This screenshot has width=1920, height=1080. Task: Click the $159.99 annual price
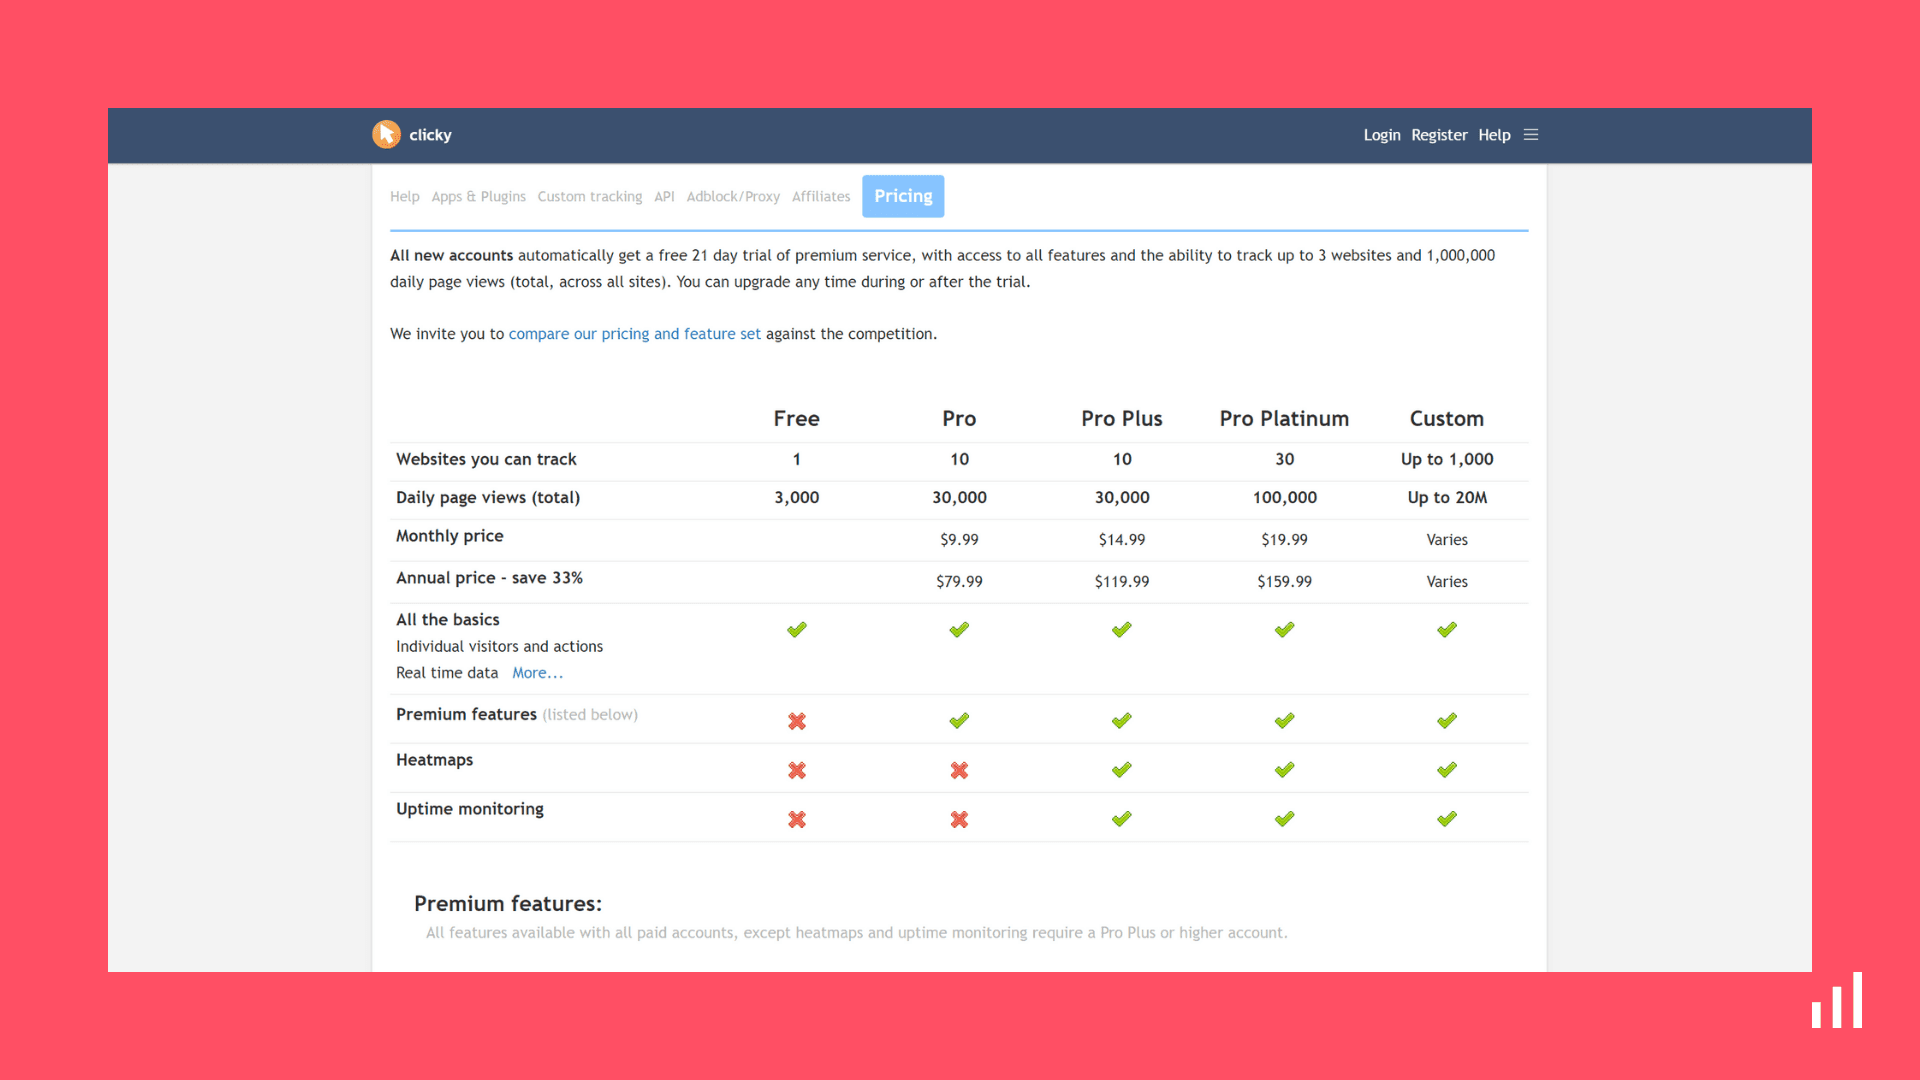1285,582
